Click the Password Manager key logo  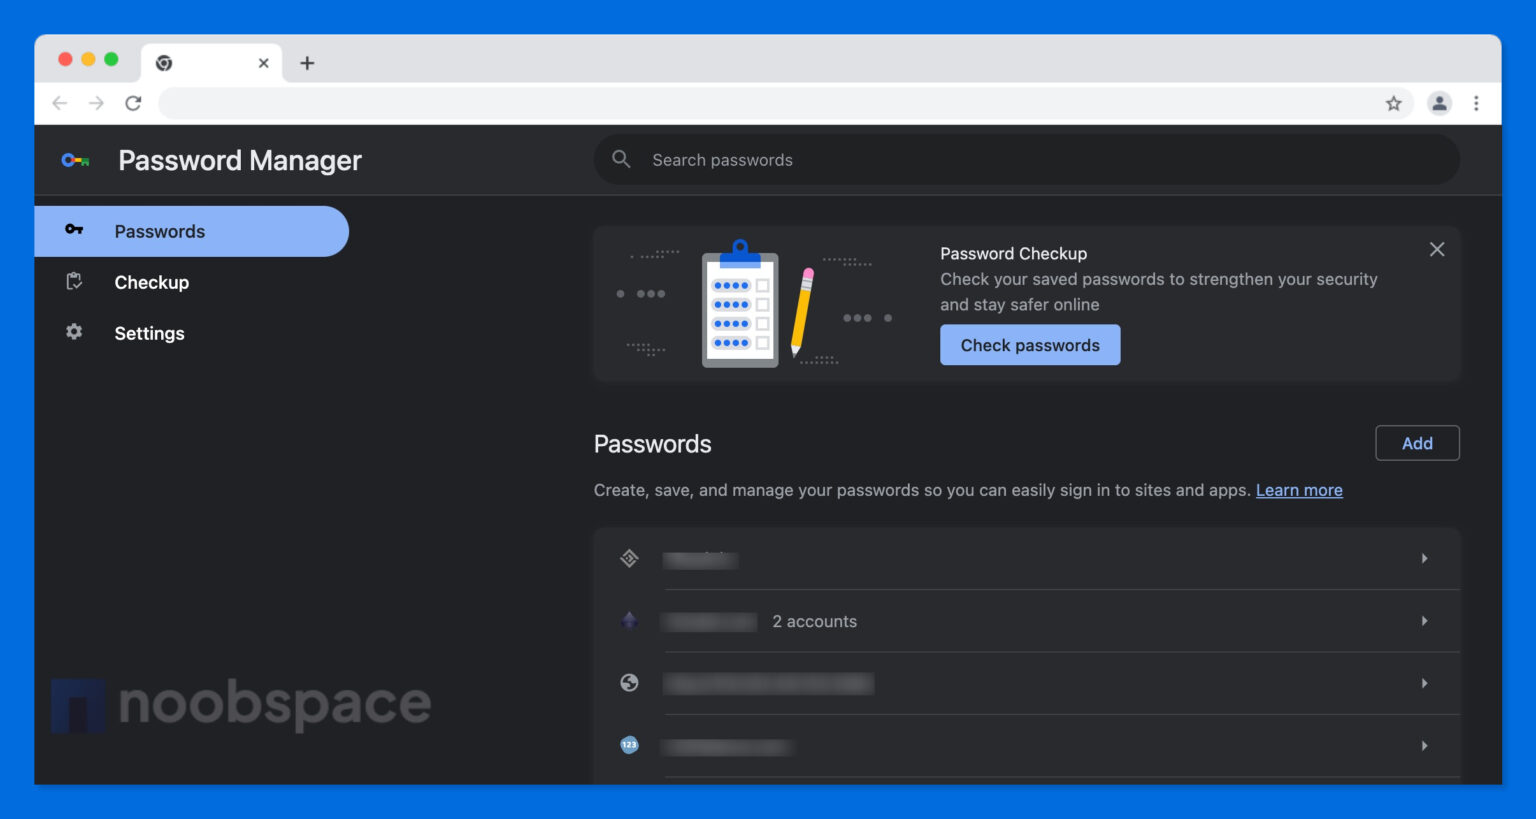74,159
